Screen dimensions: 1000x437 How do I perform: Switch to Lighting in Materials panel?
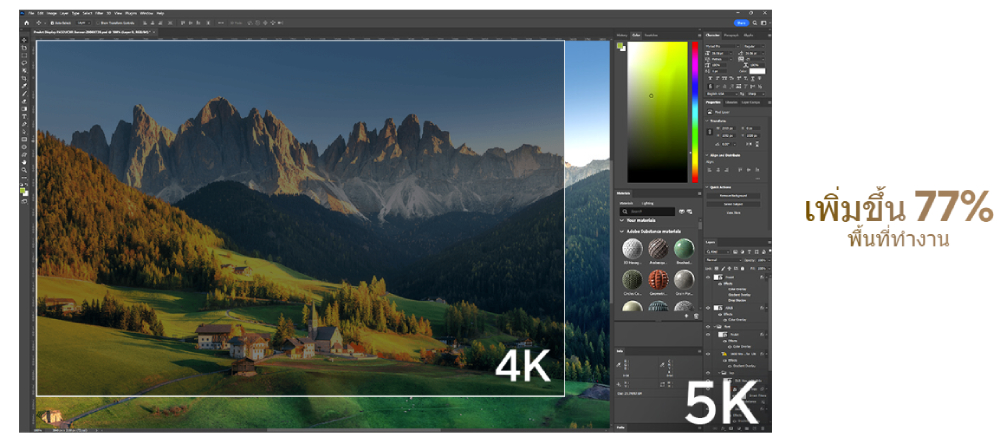[647, 204]
